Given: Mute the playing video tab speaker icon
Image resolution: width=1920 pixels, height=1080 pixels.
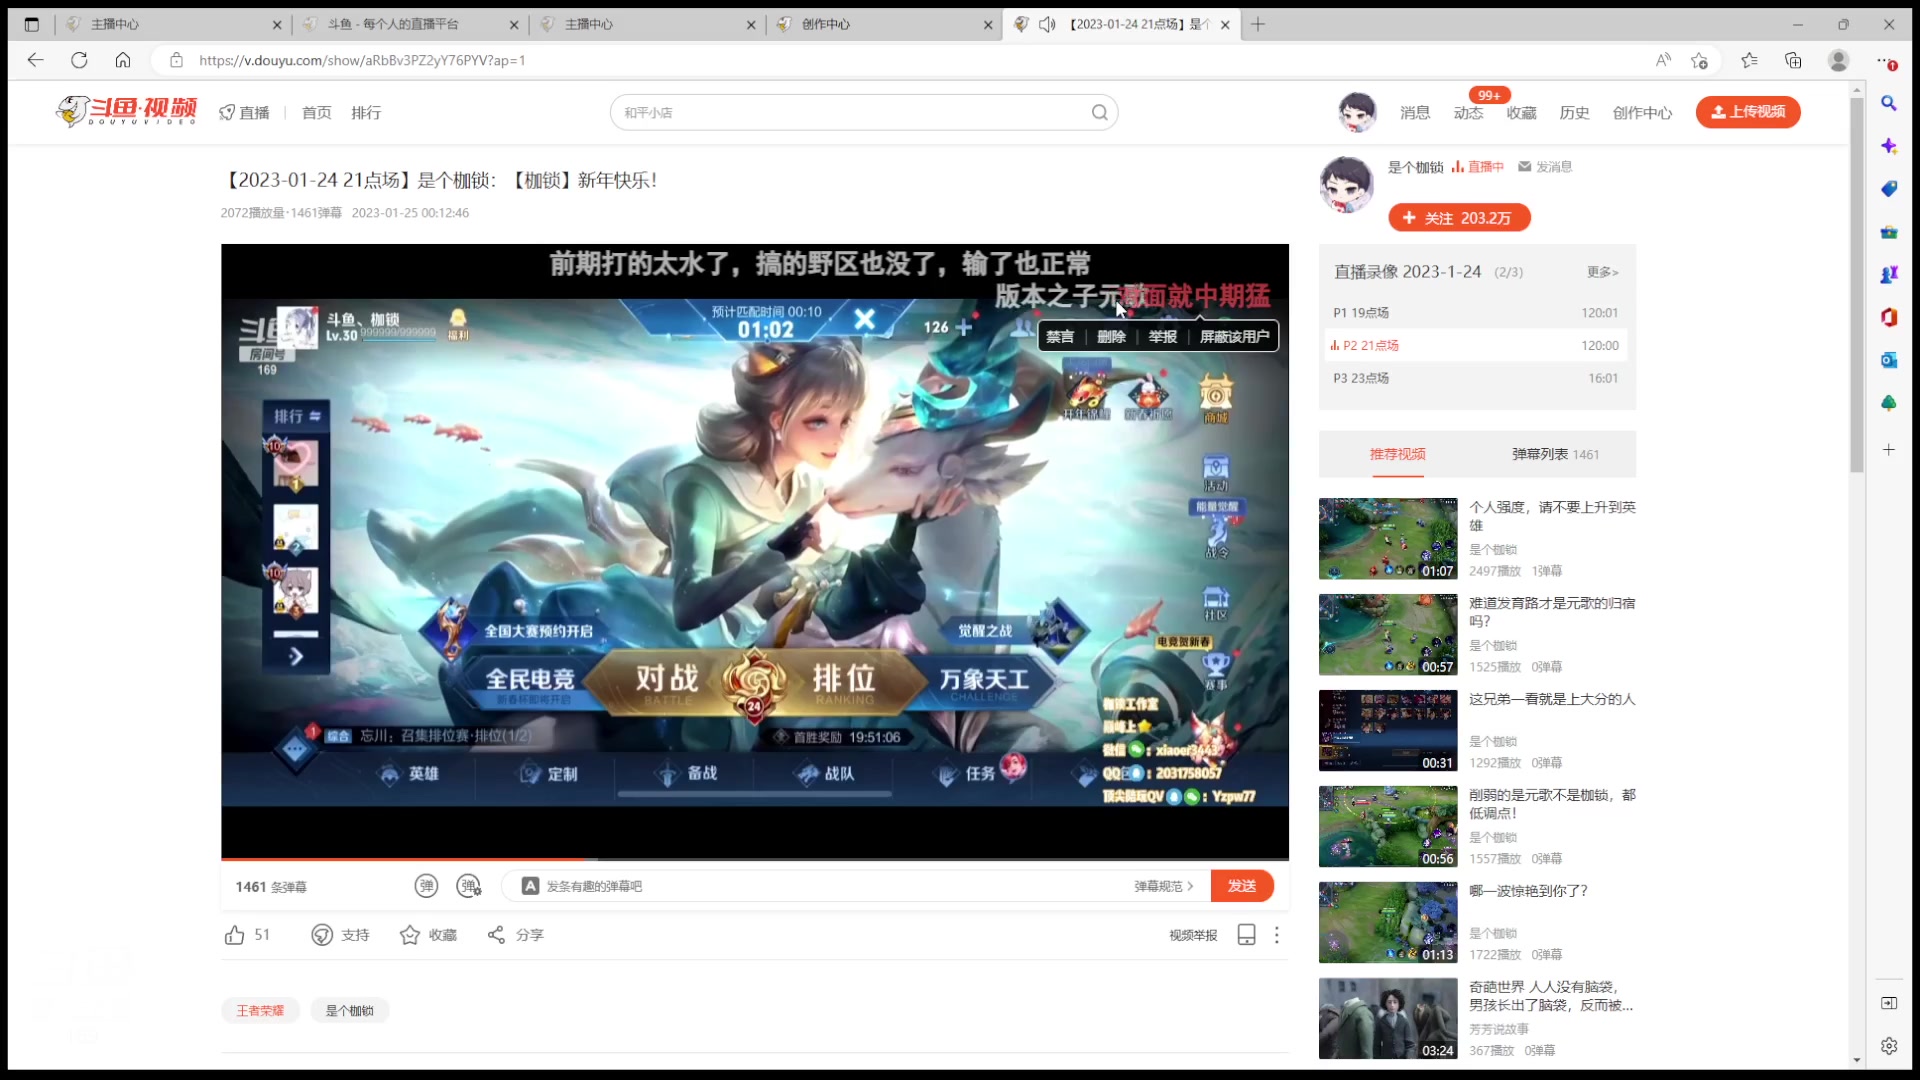Looking at the screenshot, I should 1046,24.
